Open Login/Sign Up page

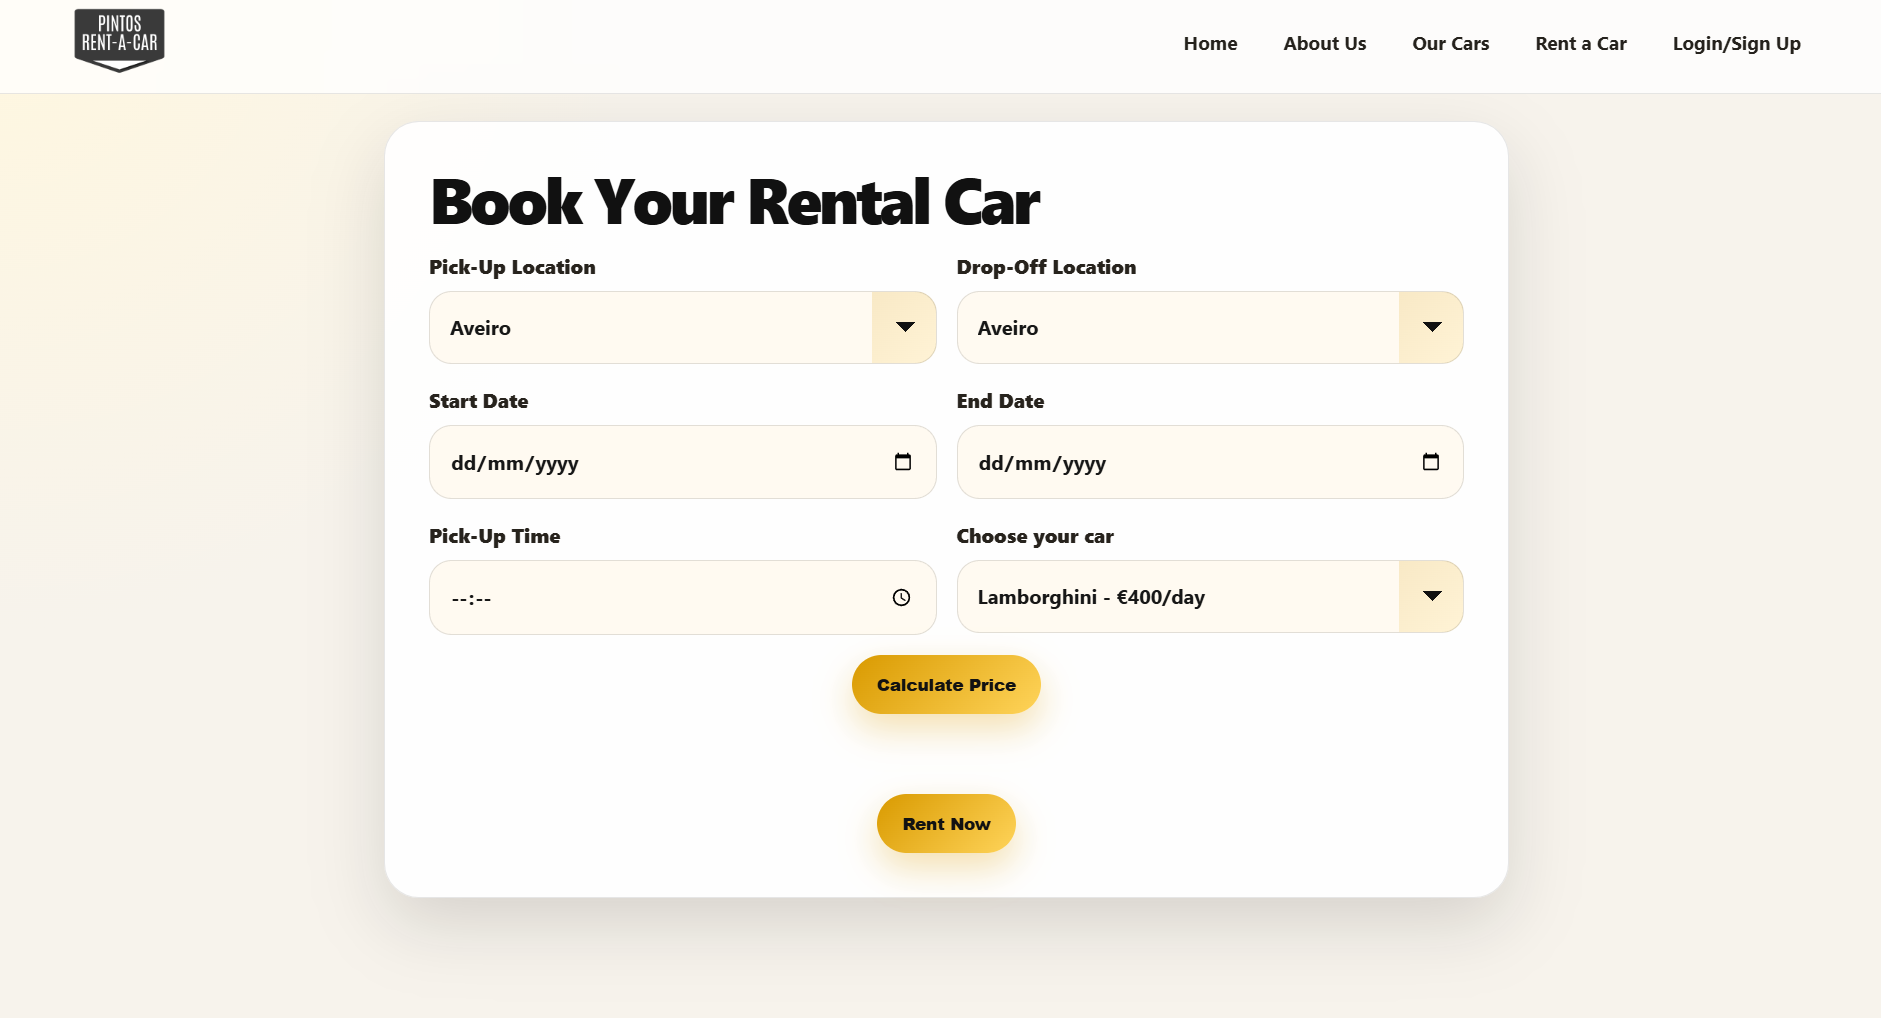point(1737,44)
